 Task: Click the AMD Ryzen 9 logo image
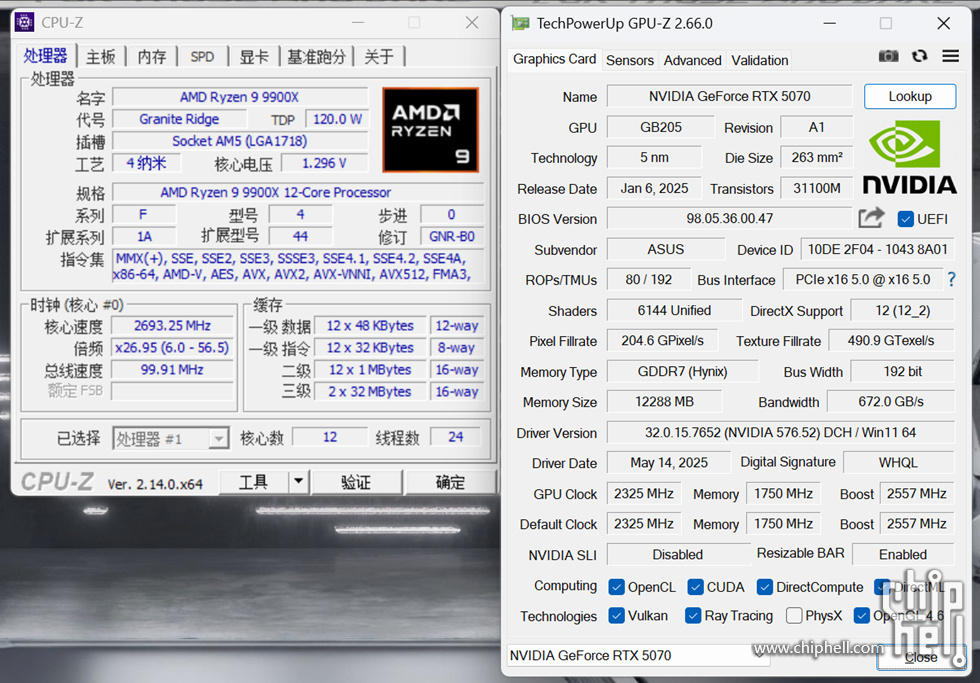431,130
